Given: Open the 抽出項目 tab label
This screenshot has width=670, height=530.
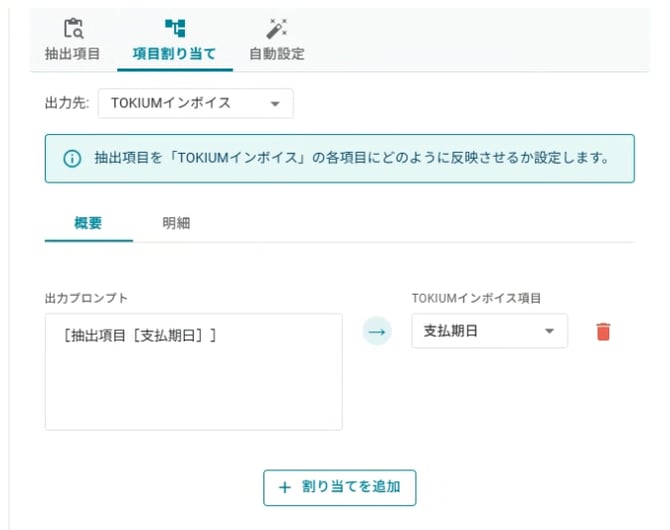Looking at the screenshot, I should point(72,54).
